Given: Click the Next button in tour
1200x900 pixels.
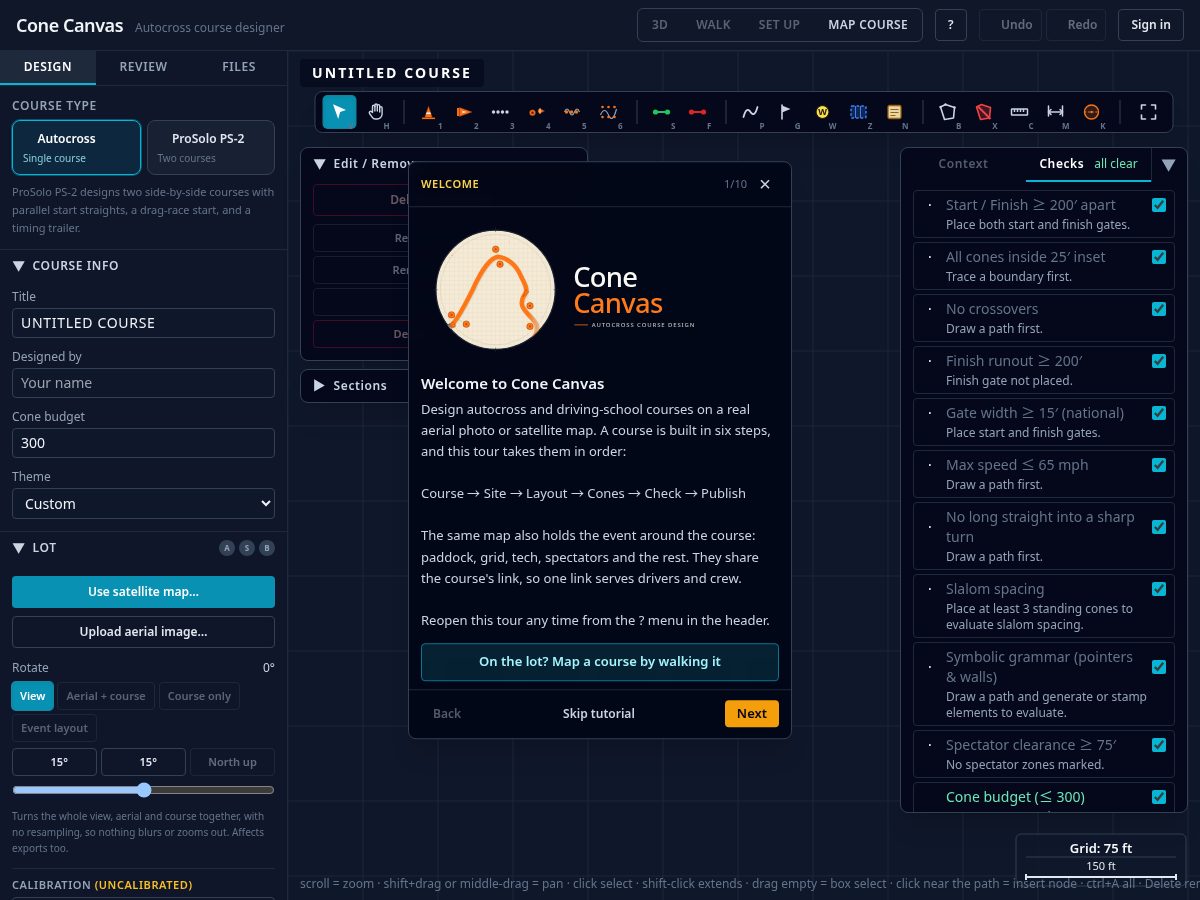Looking at the screenshot, I should click(x=752, y=714).
